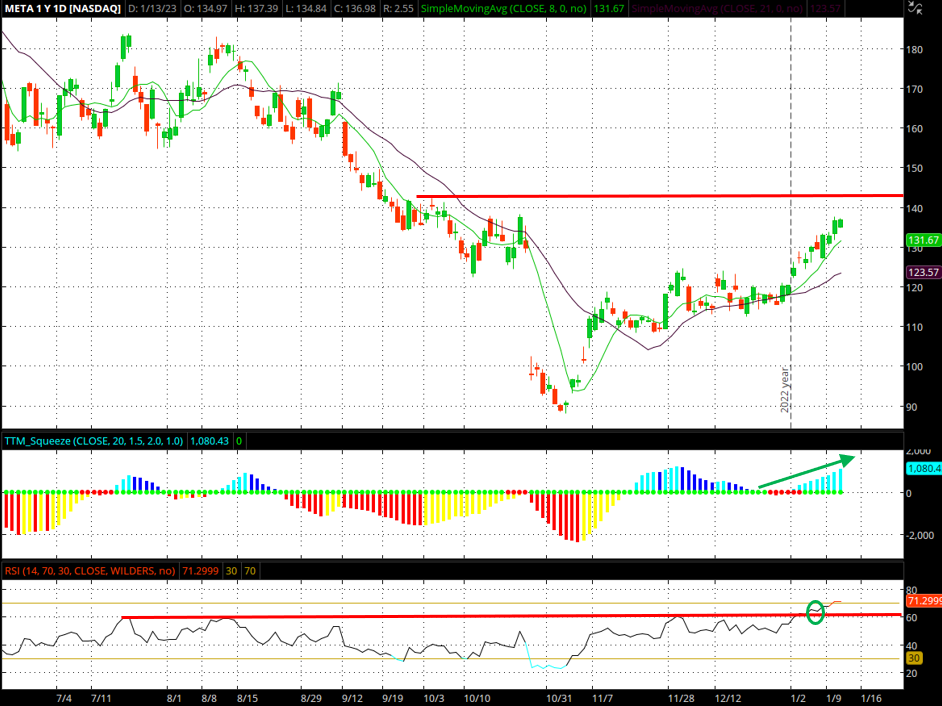Click the 140 price axis label

tap(914, 208)
